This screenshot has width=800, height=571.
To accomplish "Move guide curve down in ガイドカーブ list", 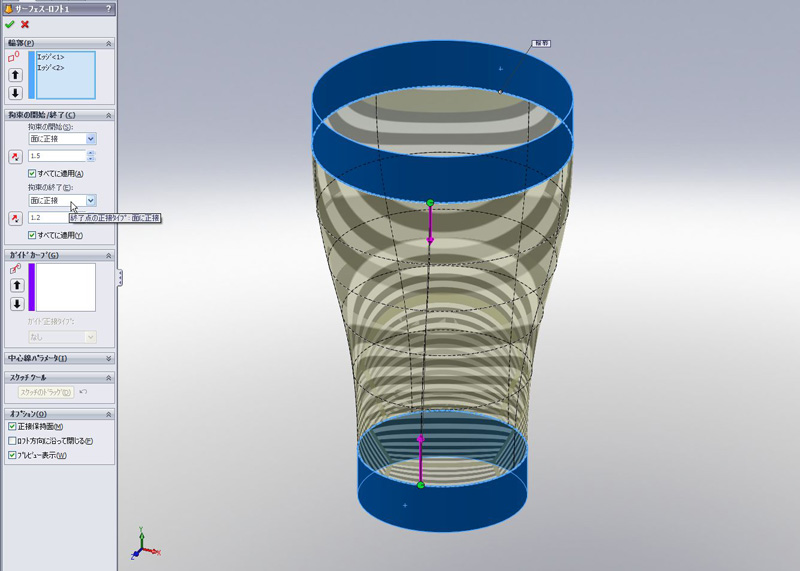I will (x=16, y=304).
